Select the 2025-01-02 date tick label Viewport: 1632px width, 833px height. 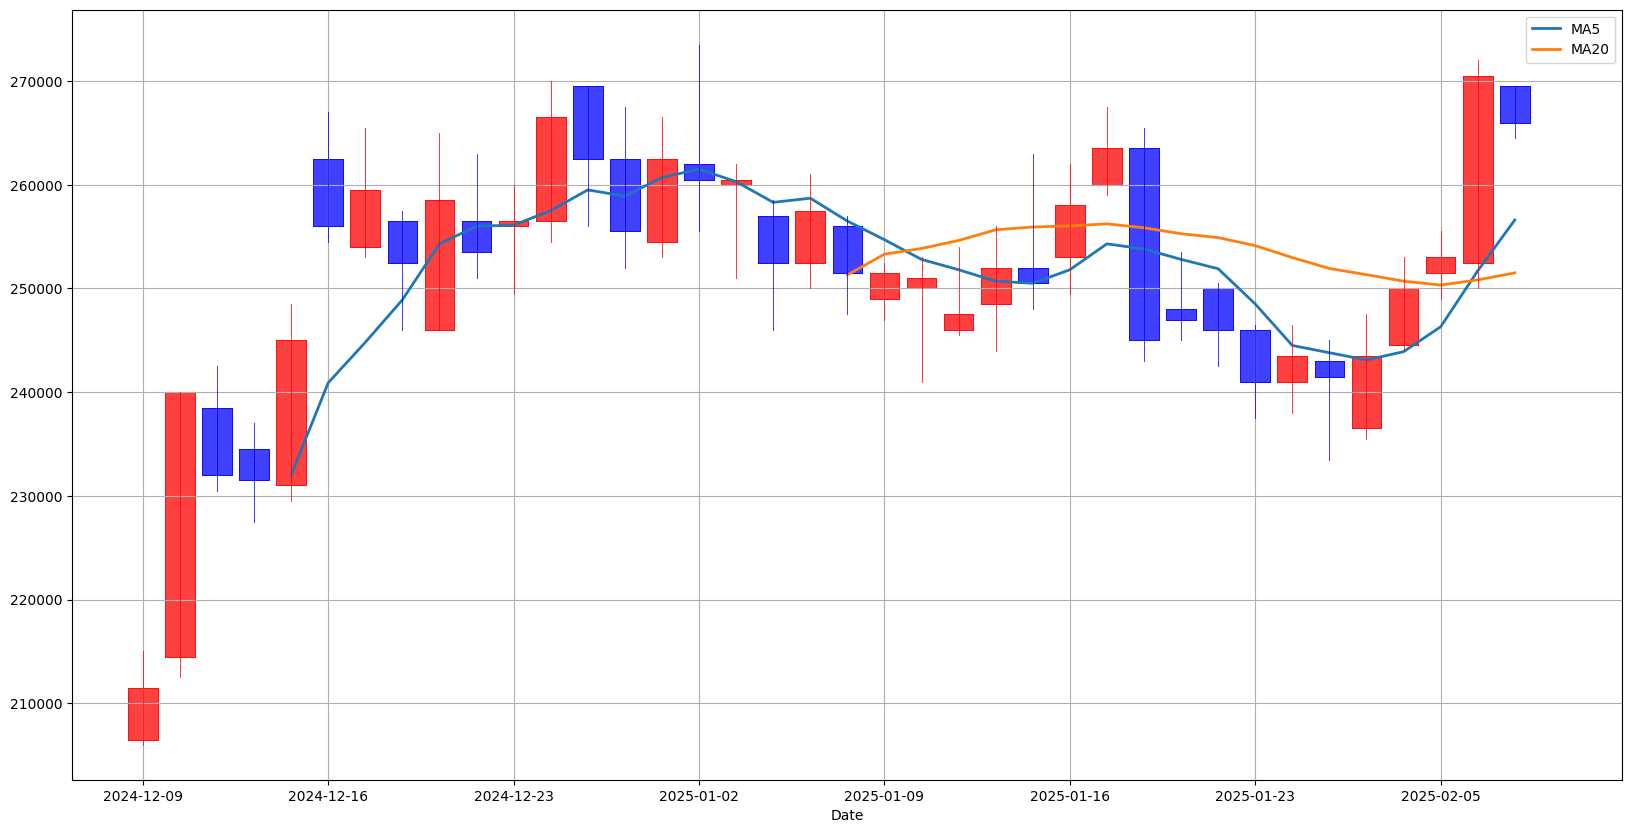coord(699,797)
